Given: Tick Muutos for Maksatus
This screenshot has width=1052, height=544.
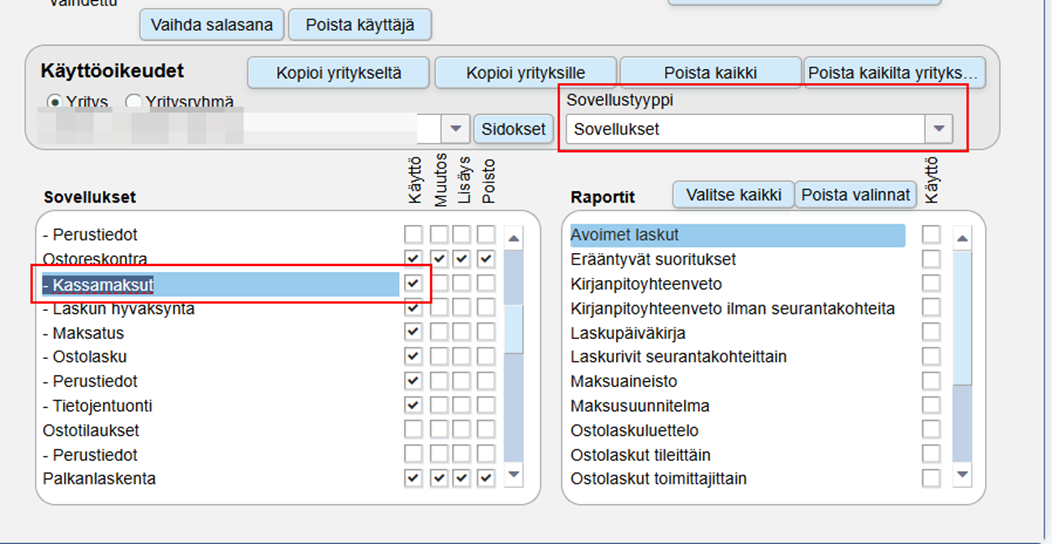Looking at the screenshot, I should (438, 332).
